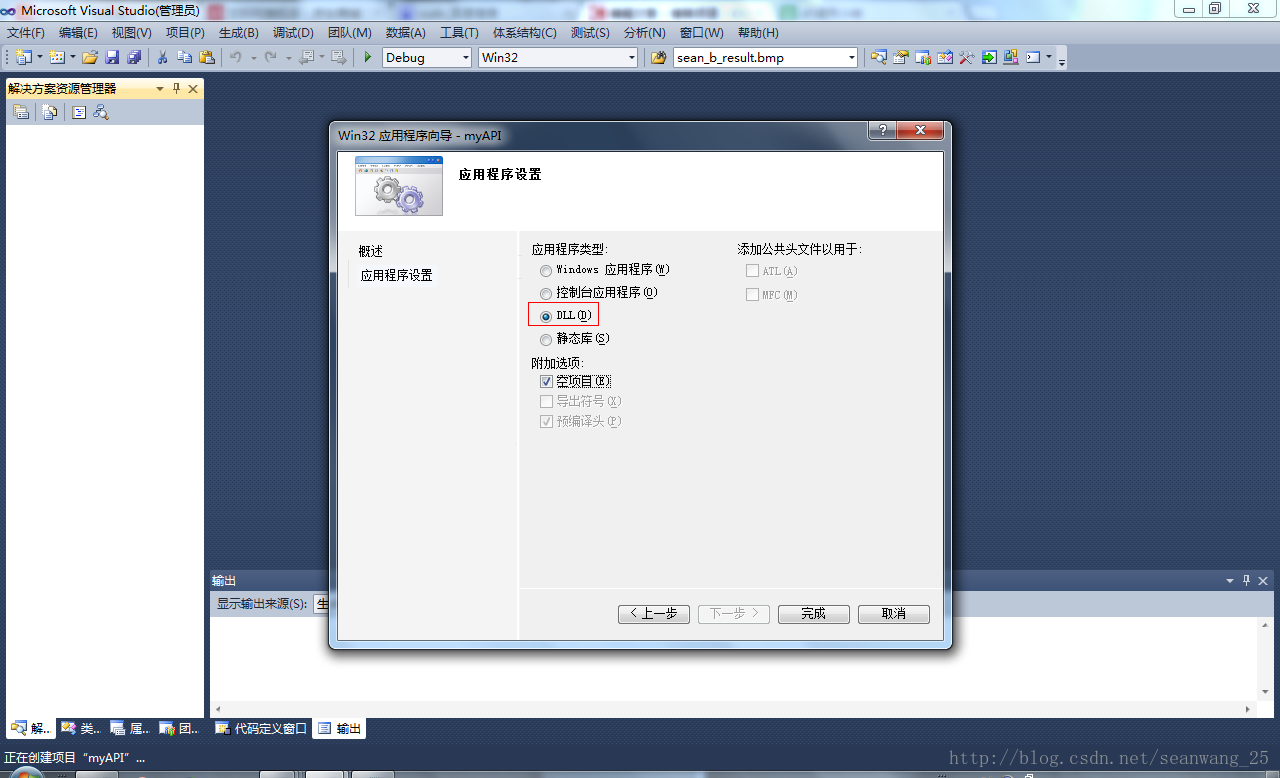This screenshot has height=778, width=1280.
Task: Open Solution Explorer from toolbar icon
Action: (x=879, y=57)
